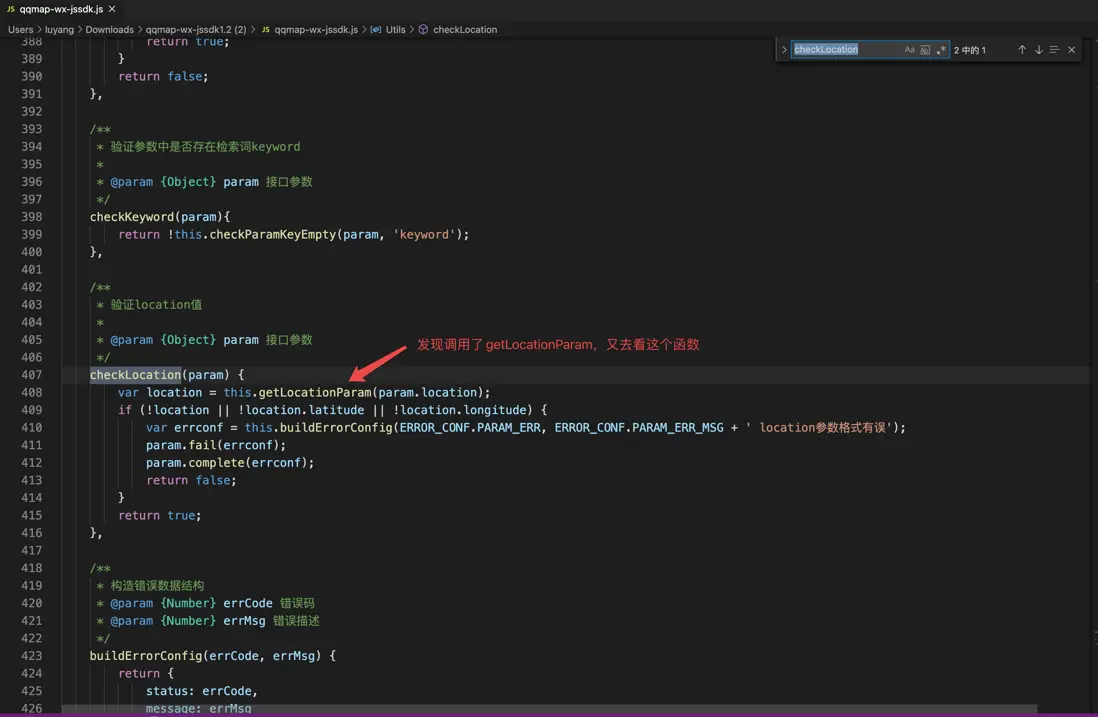Close the qqmap-wx-jssdk.js tab

(x=112, y=9)
